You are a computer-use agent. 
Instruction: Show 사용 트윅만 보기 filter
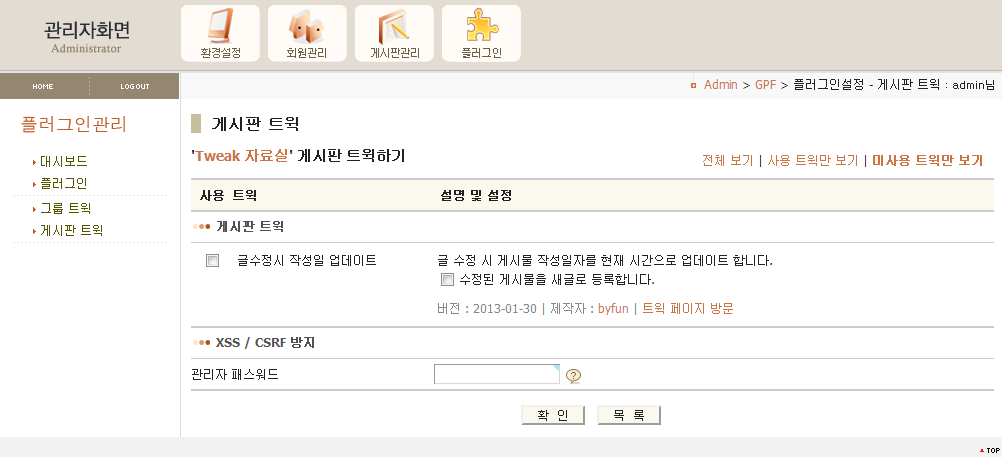coord(812,160)
